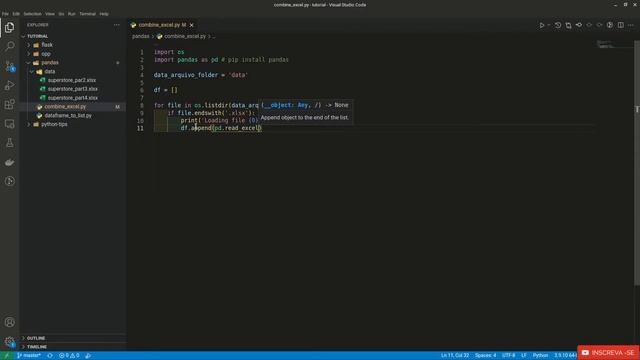Click line number 11 in gutter
Viewport: 640px width, 360px height.
[140, 128]
